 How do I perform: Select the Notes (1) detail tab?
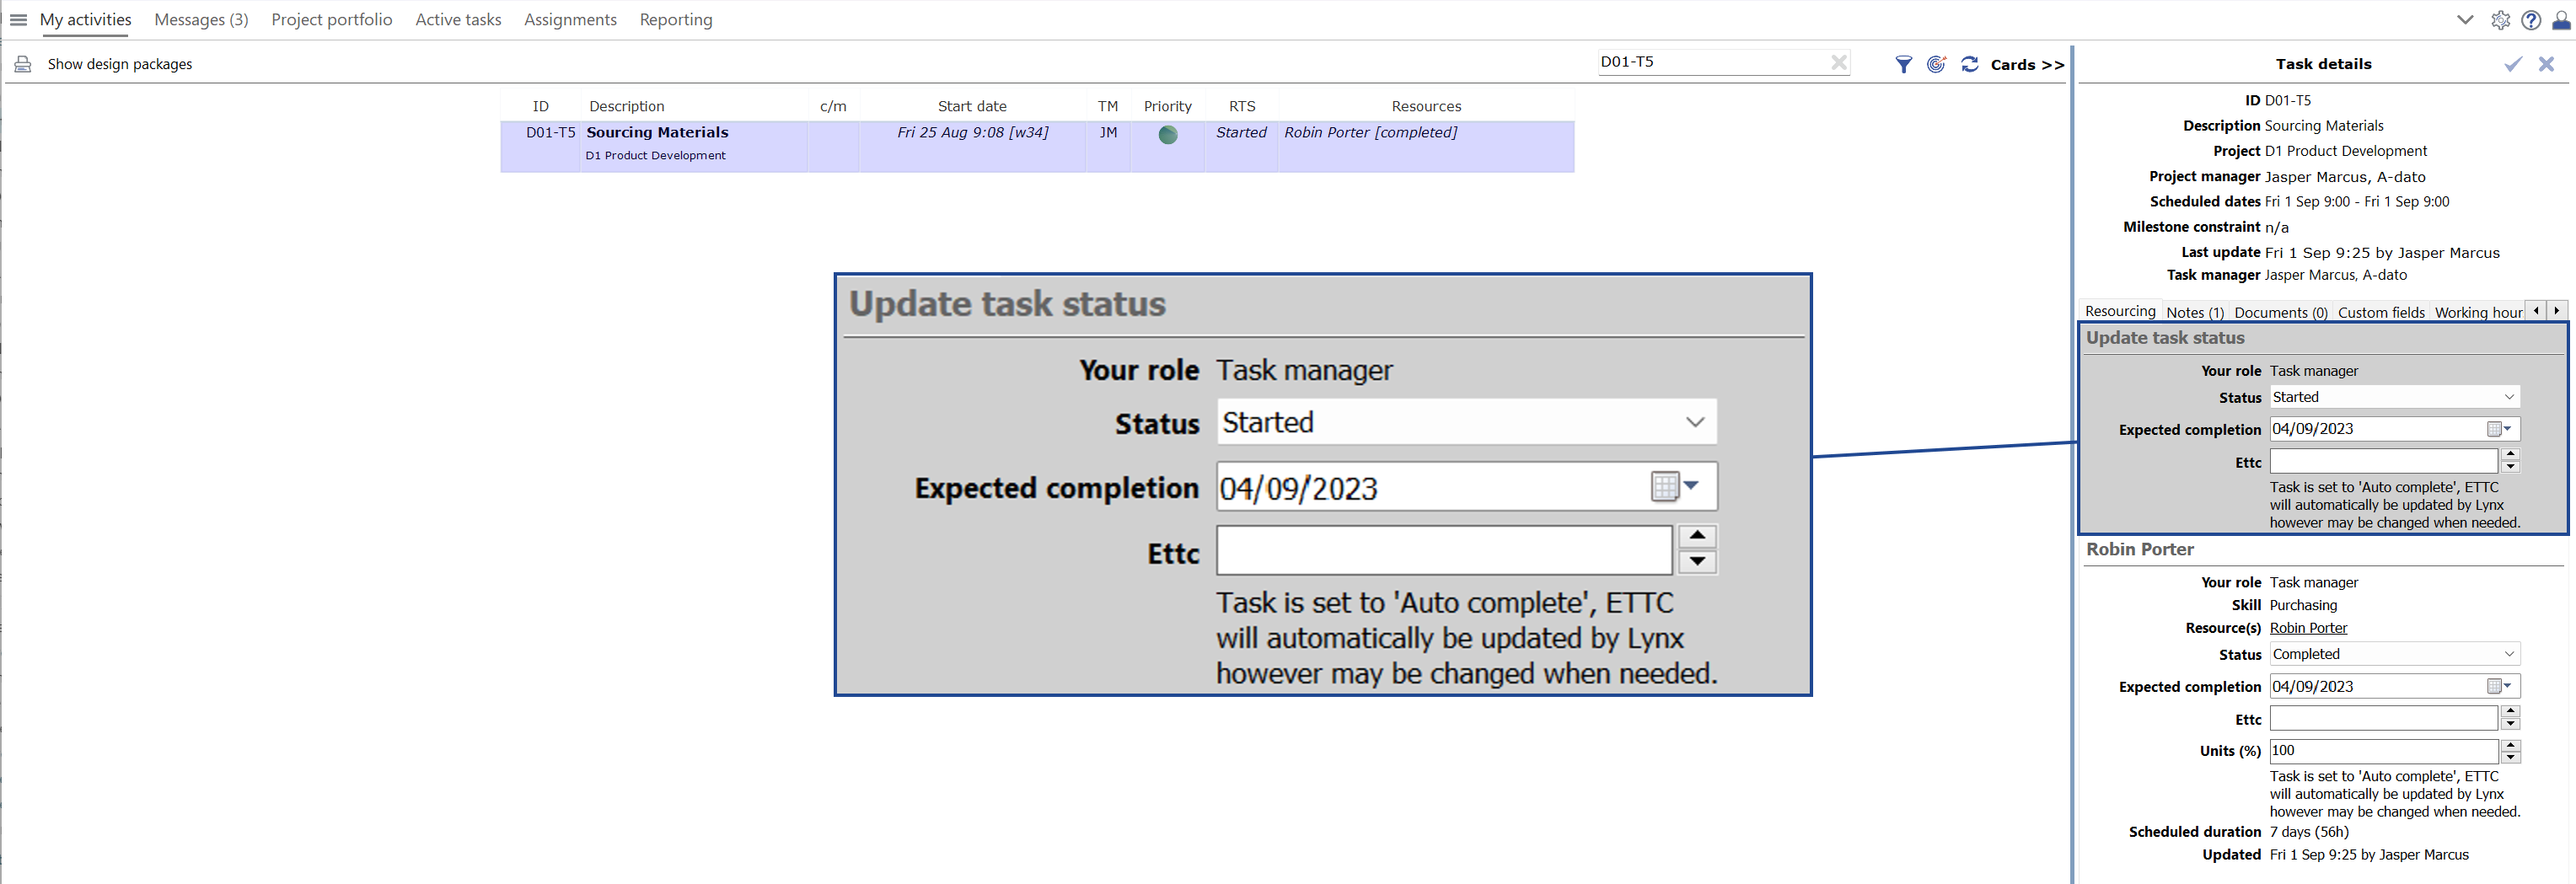(x=2195, y=313)
